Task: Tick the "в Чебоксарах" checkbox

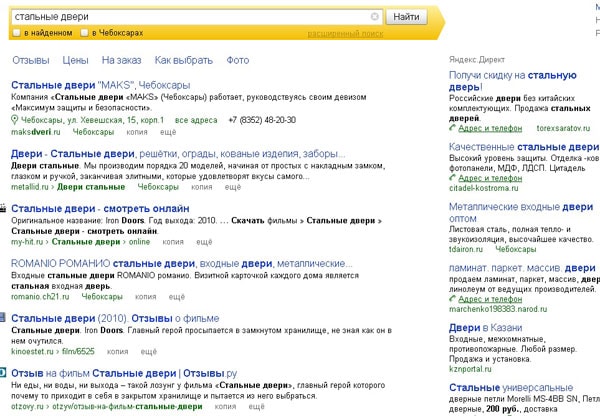Action: coord(84,33)
